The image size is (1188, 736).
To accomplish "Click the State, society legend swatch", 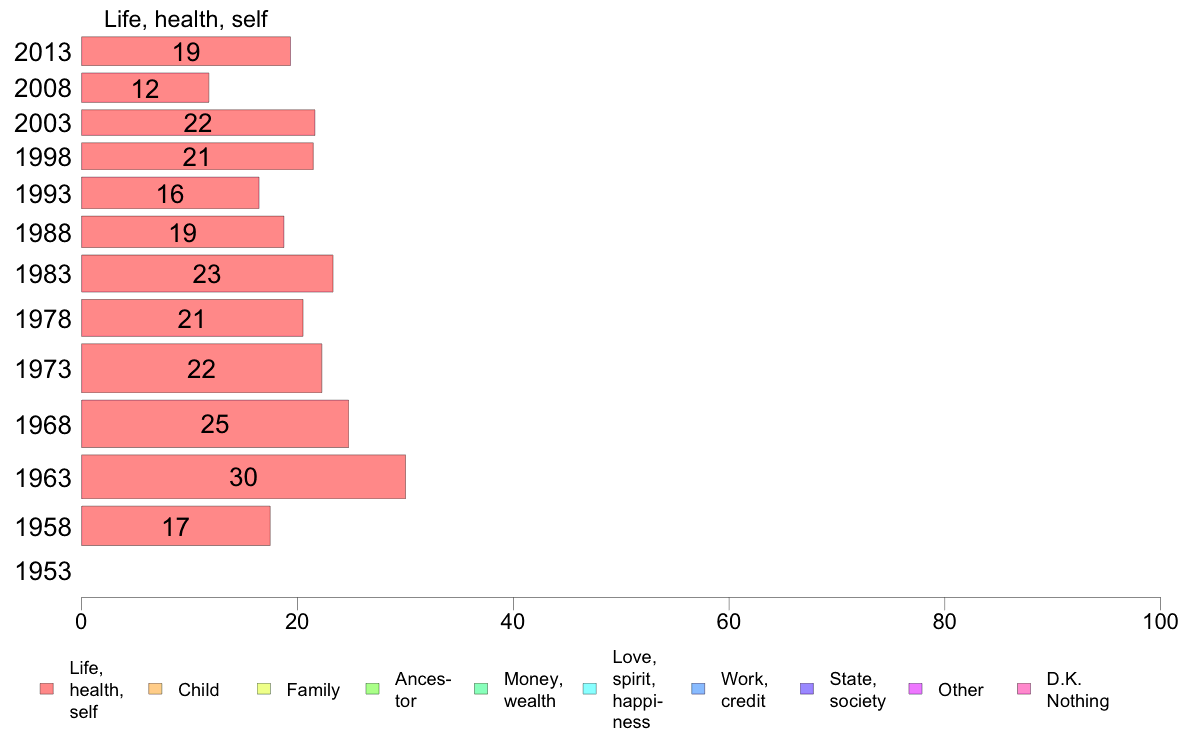I will [807, 689].
